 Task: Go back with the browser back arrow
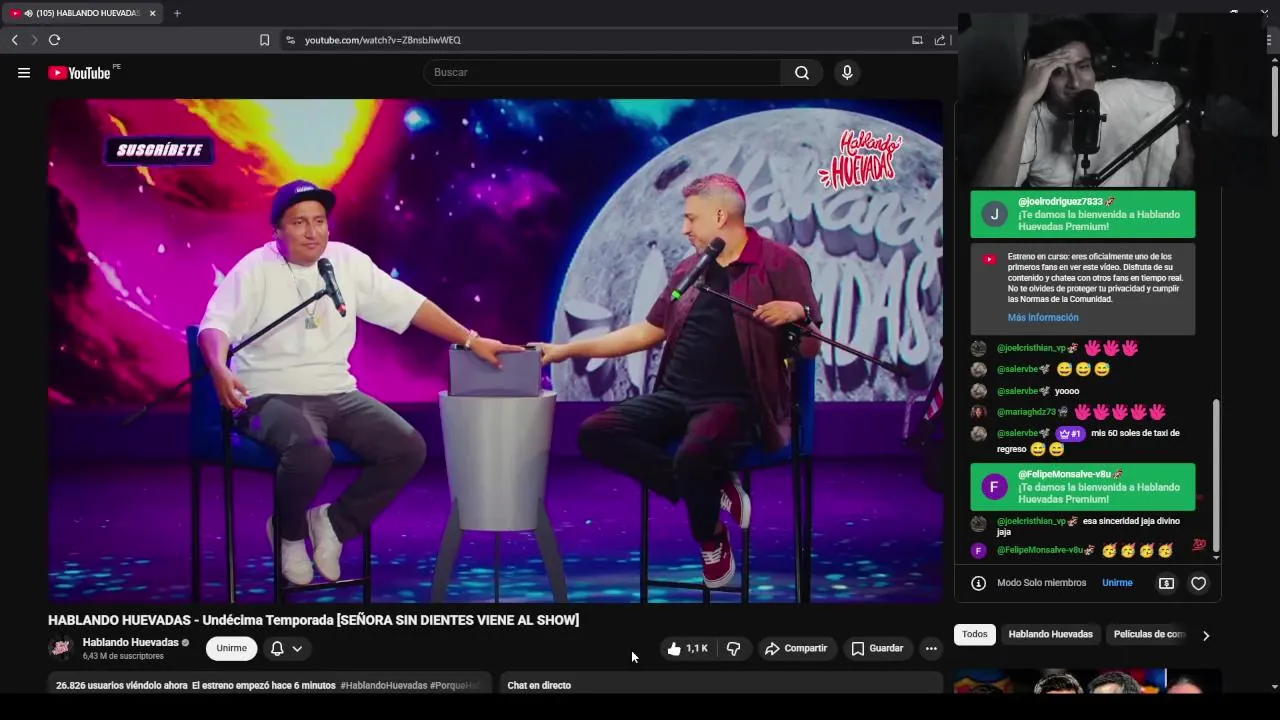(x=15, y=40)
